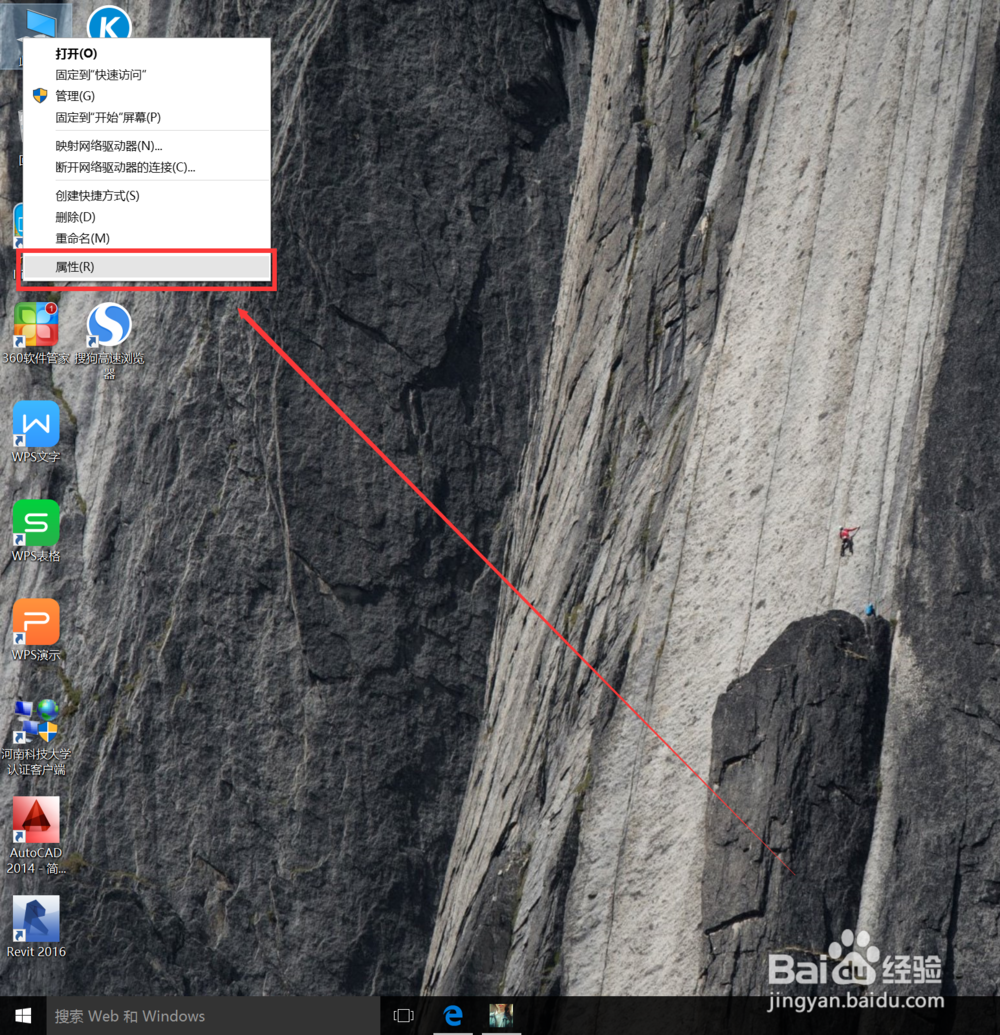1000x1035 pixels.
Task: Select the WPS文字 desktop icon
Action: 36,432
